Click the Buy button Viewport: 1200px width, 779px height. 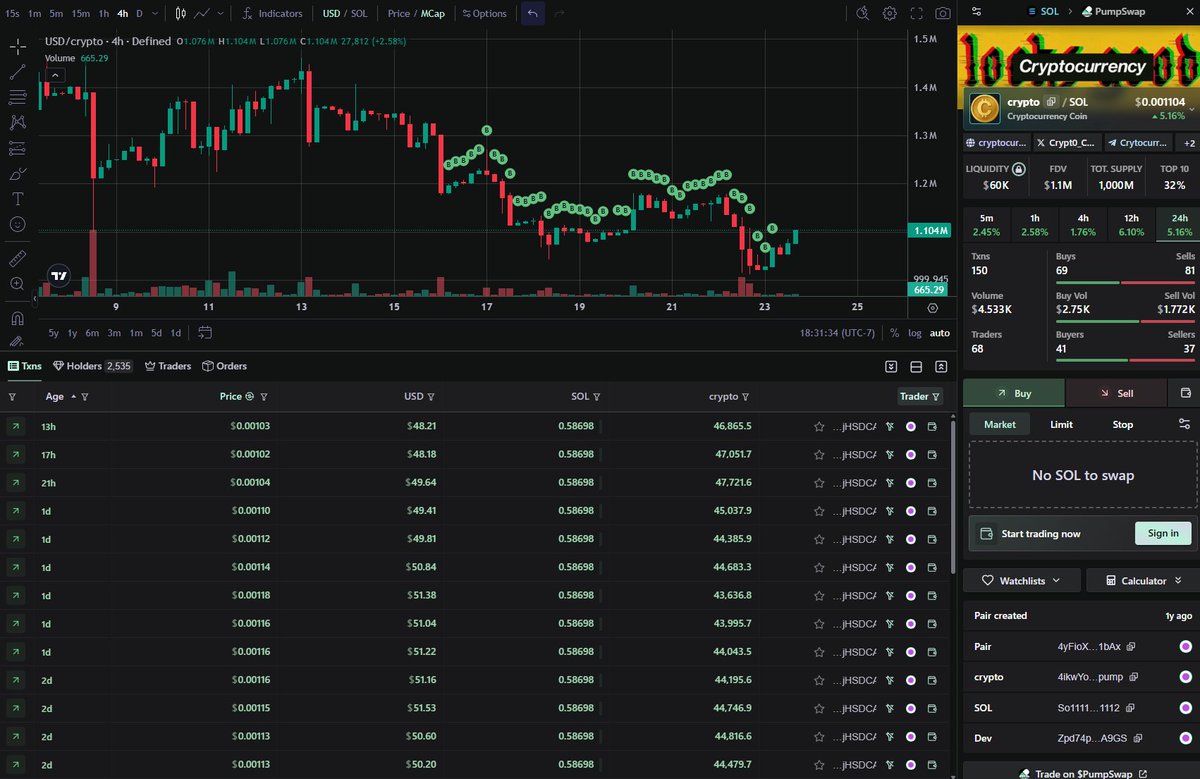pyautogui.click(x=1014, y=393)
